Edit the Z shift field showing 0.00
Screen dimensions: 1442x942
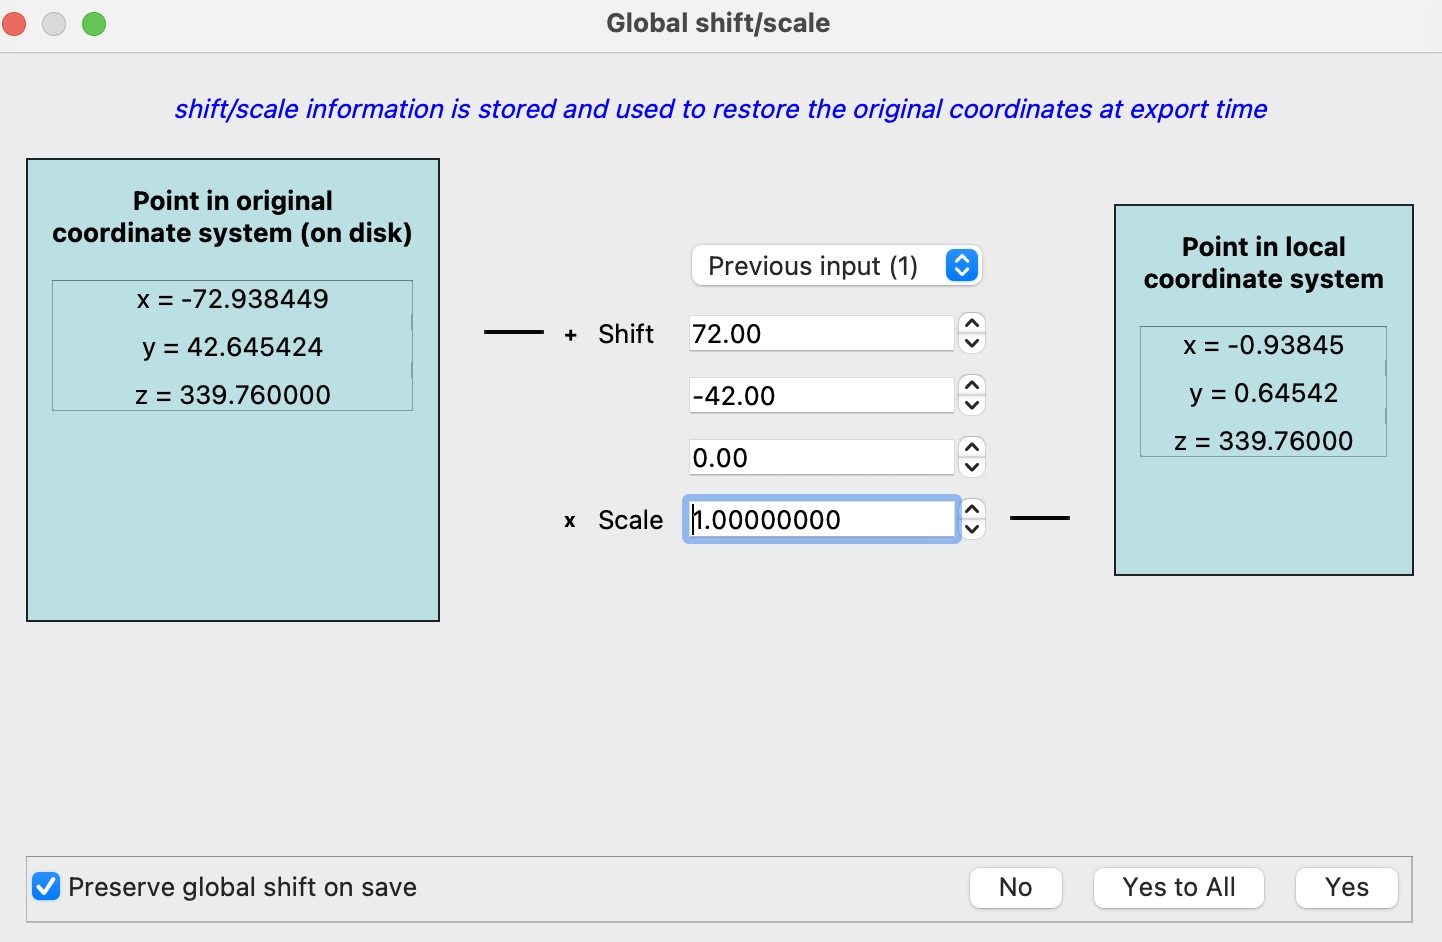point(820,458)
